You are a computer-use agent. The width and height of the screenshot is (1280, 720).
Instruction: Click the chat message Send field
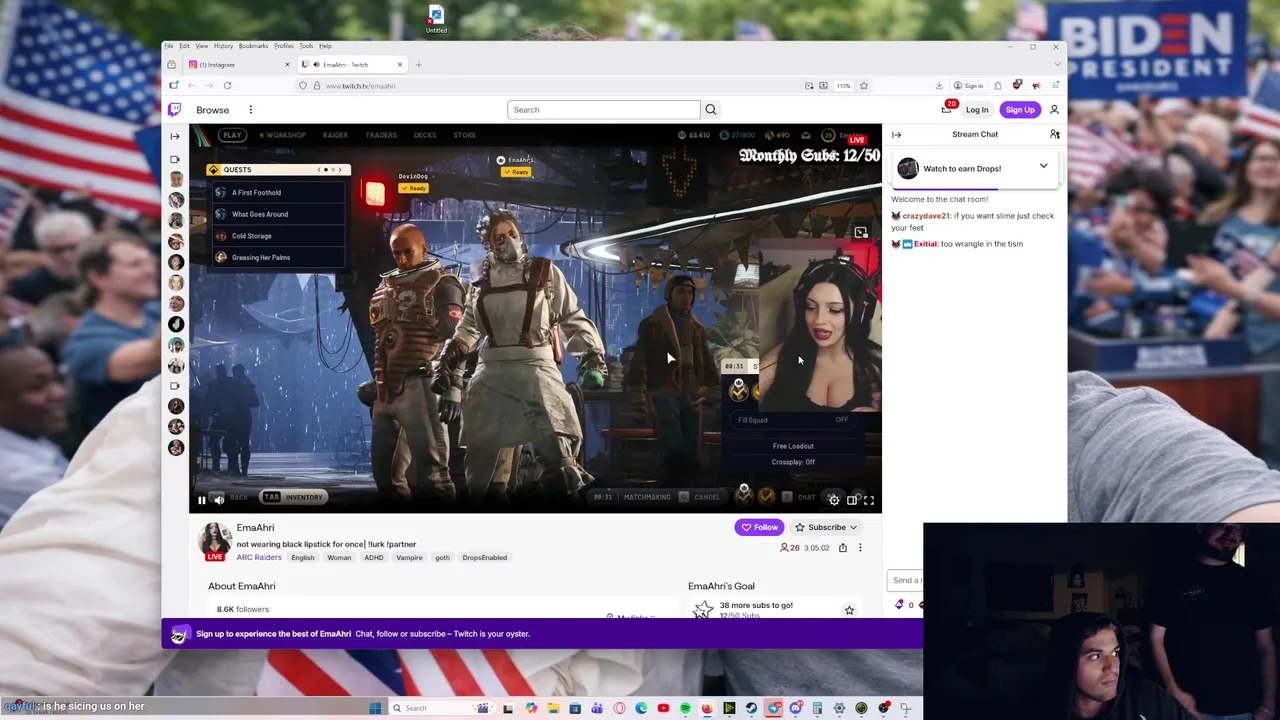905,580
